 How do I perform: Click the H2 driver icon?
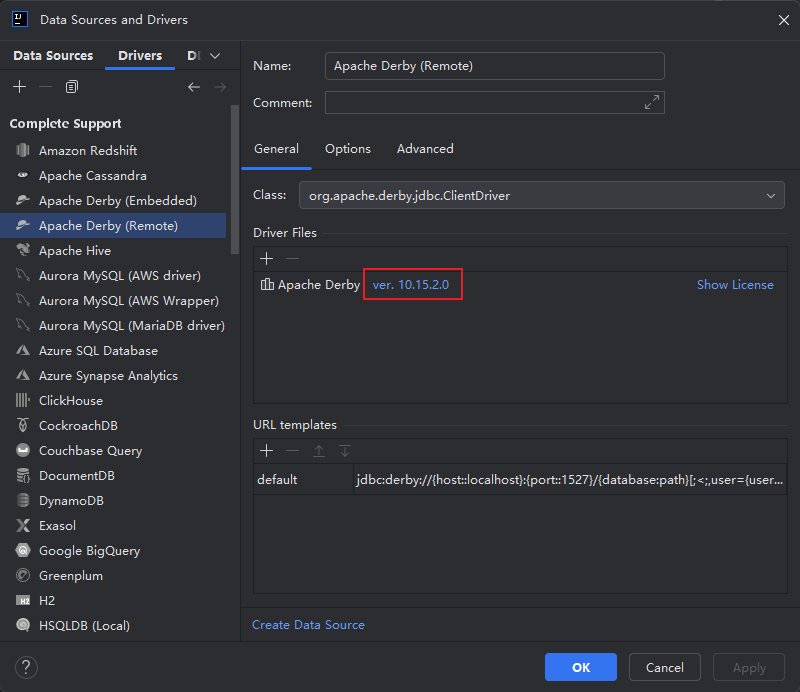23,601
